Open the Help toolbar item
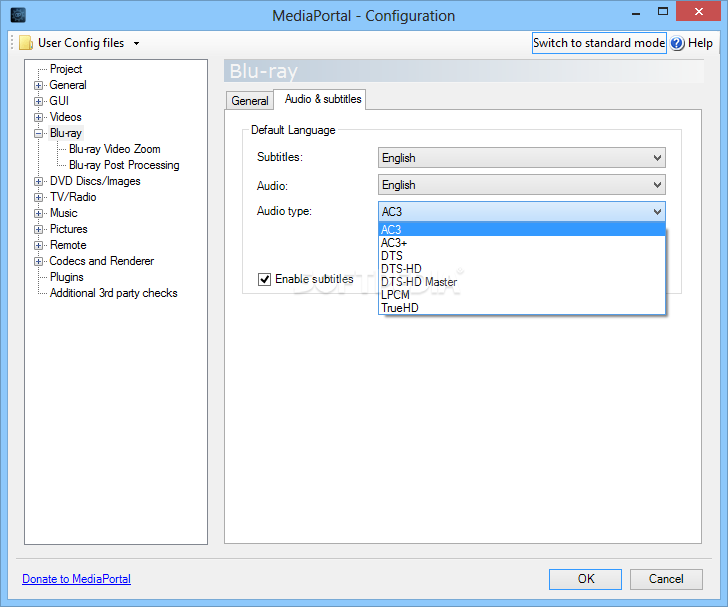728x607 pixels. point(692,43)
